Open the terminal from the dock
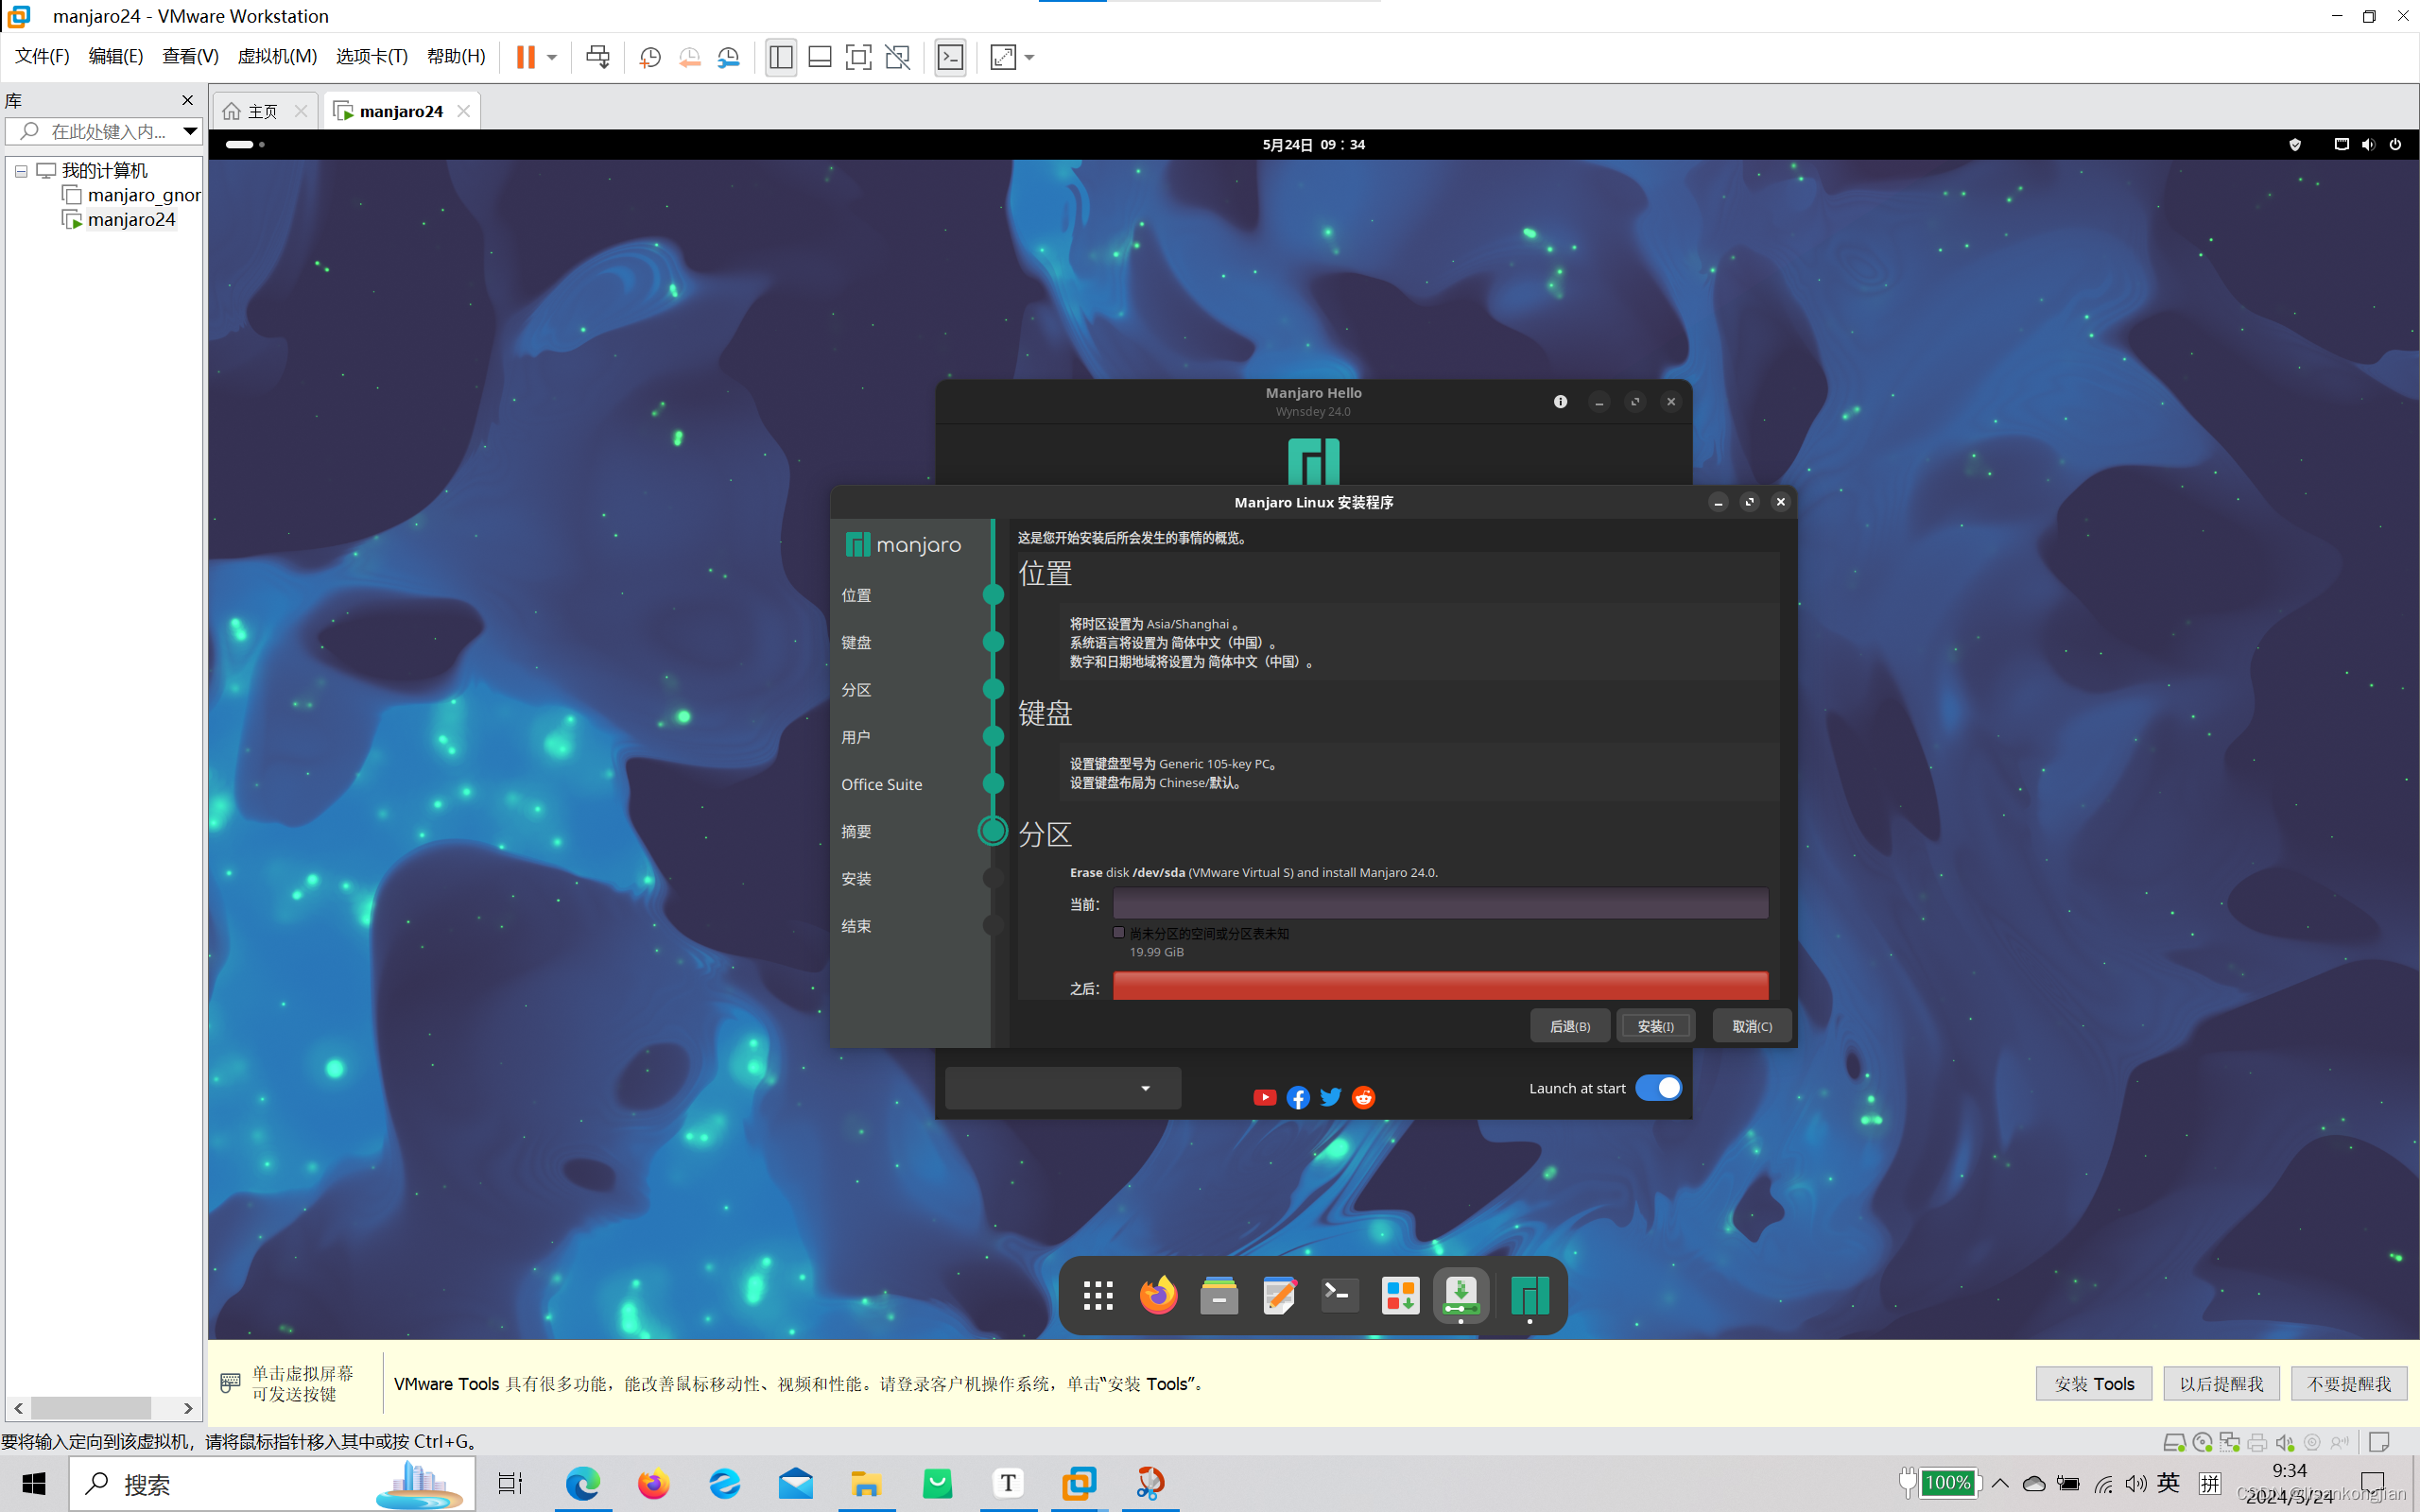This screenshot has height=1512, width=2420. click(1340, 1295)
